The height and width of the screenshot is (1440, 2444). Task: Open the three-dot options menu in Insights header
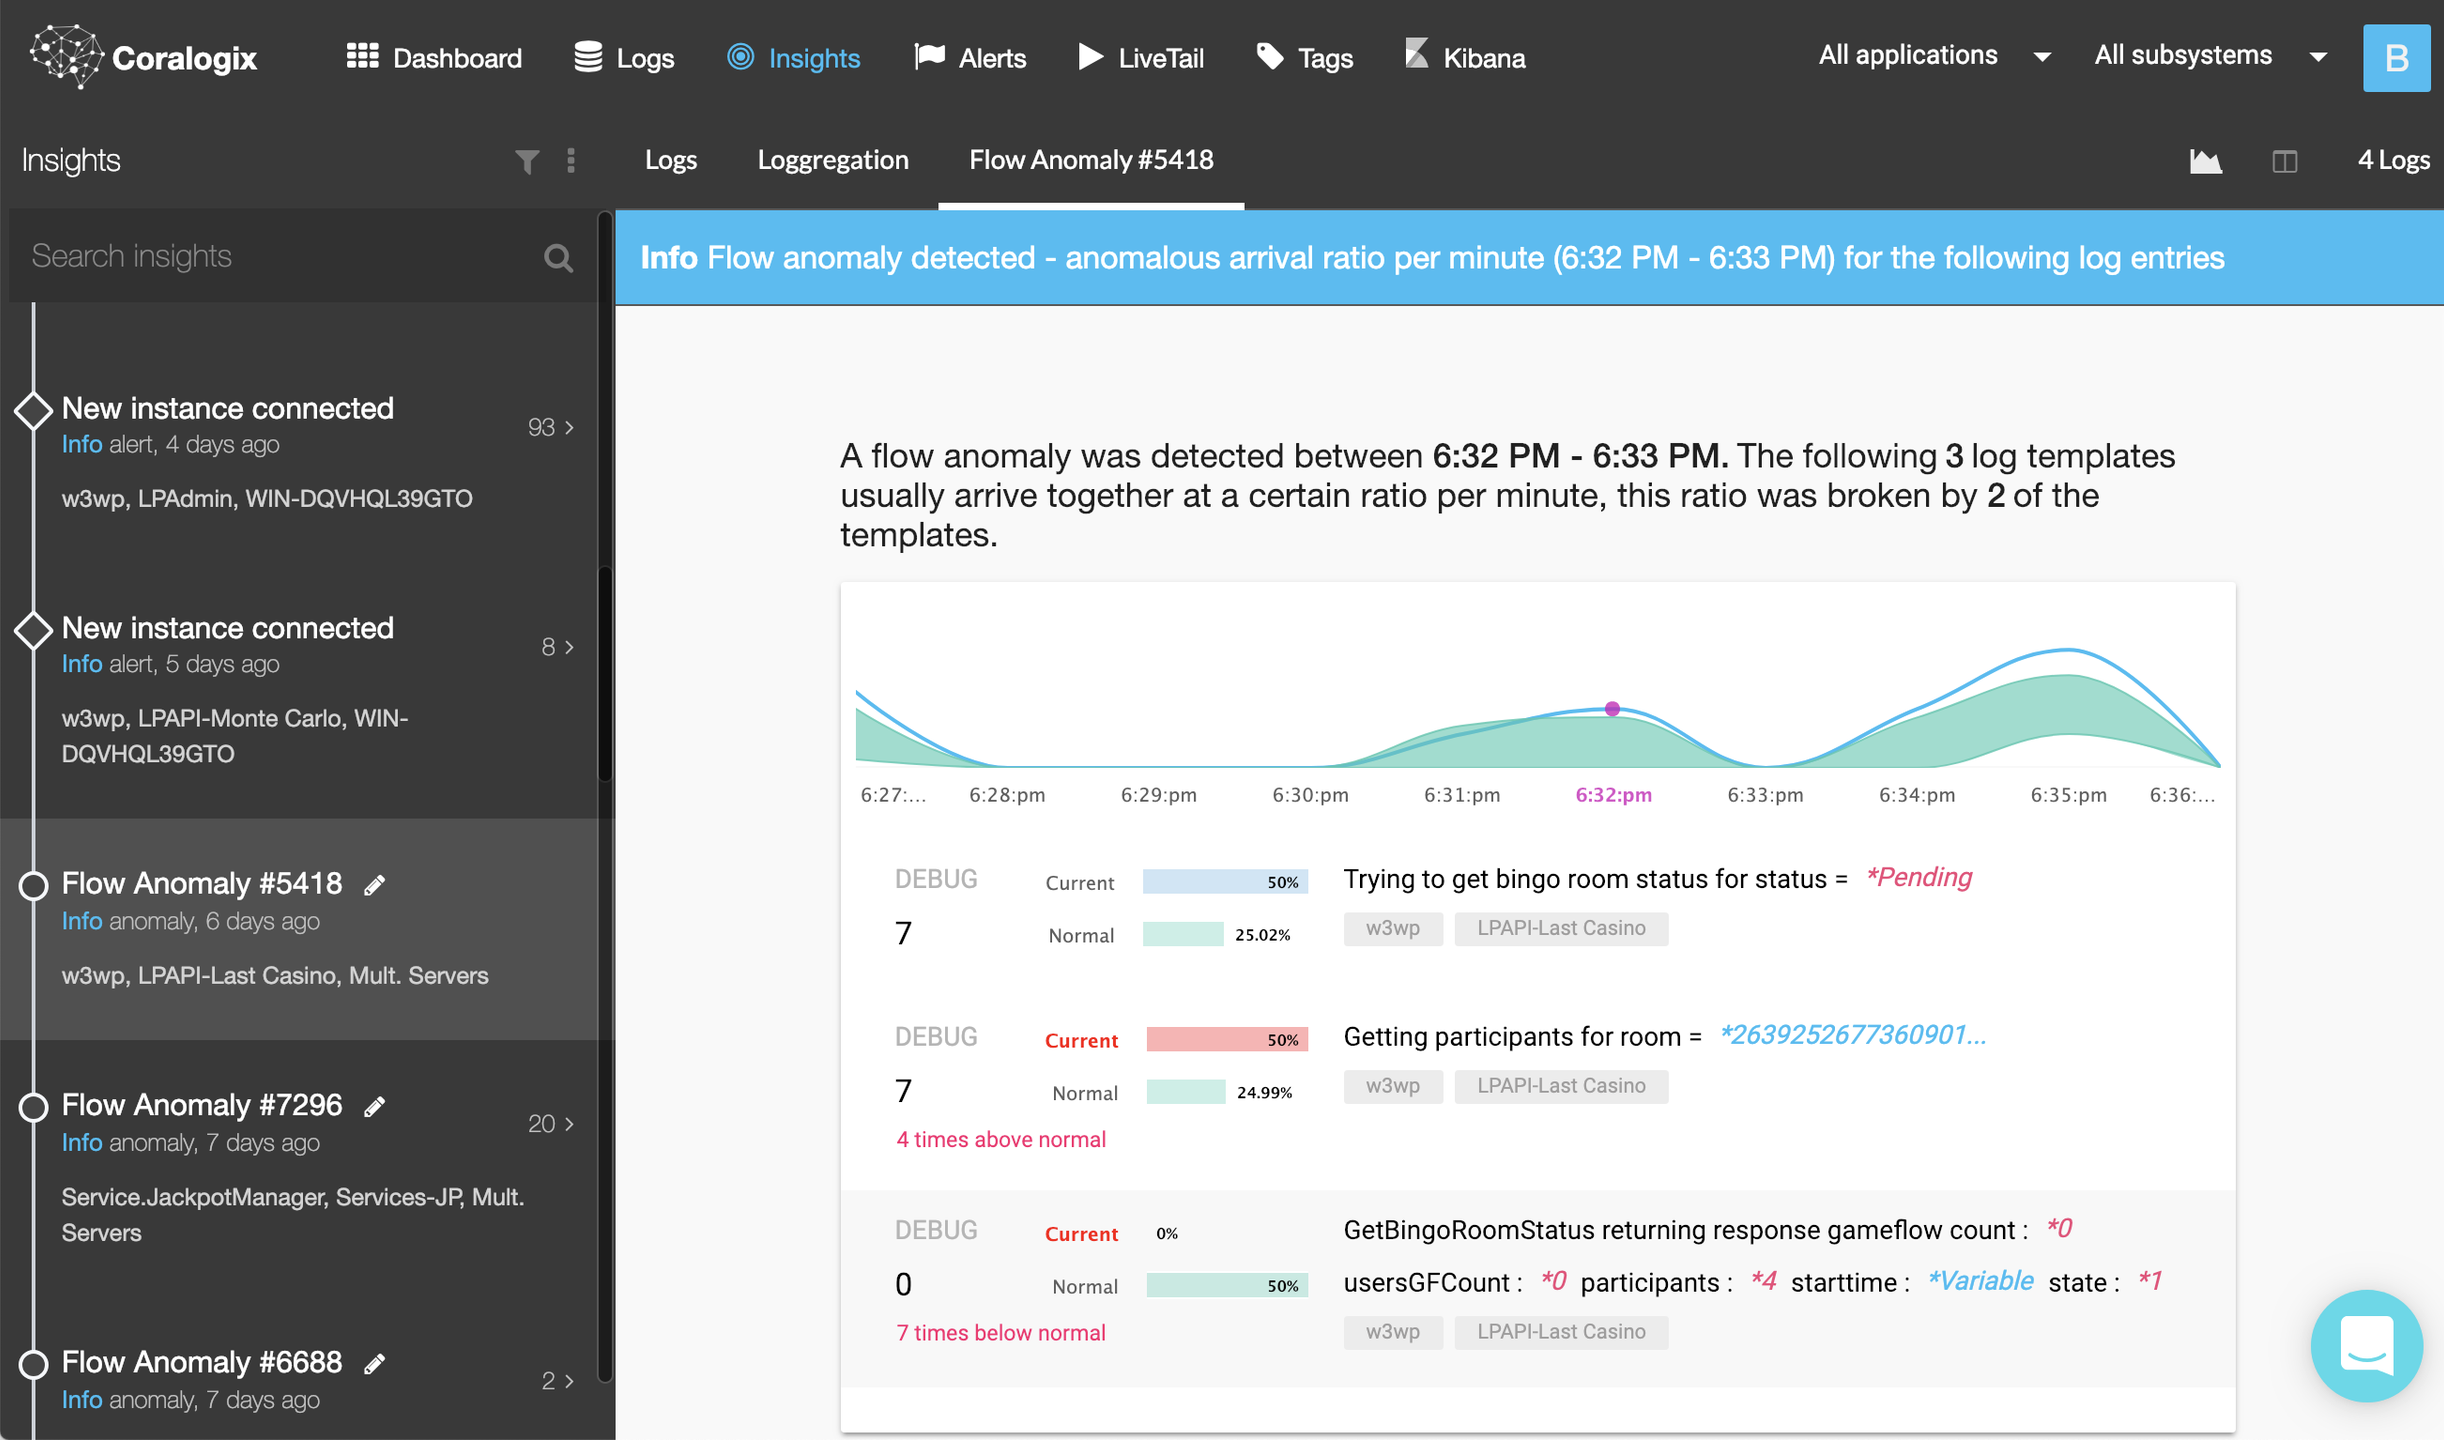[x=571, y=161]
